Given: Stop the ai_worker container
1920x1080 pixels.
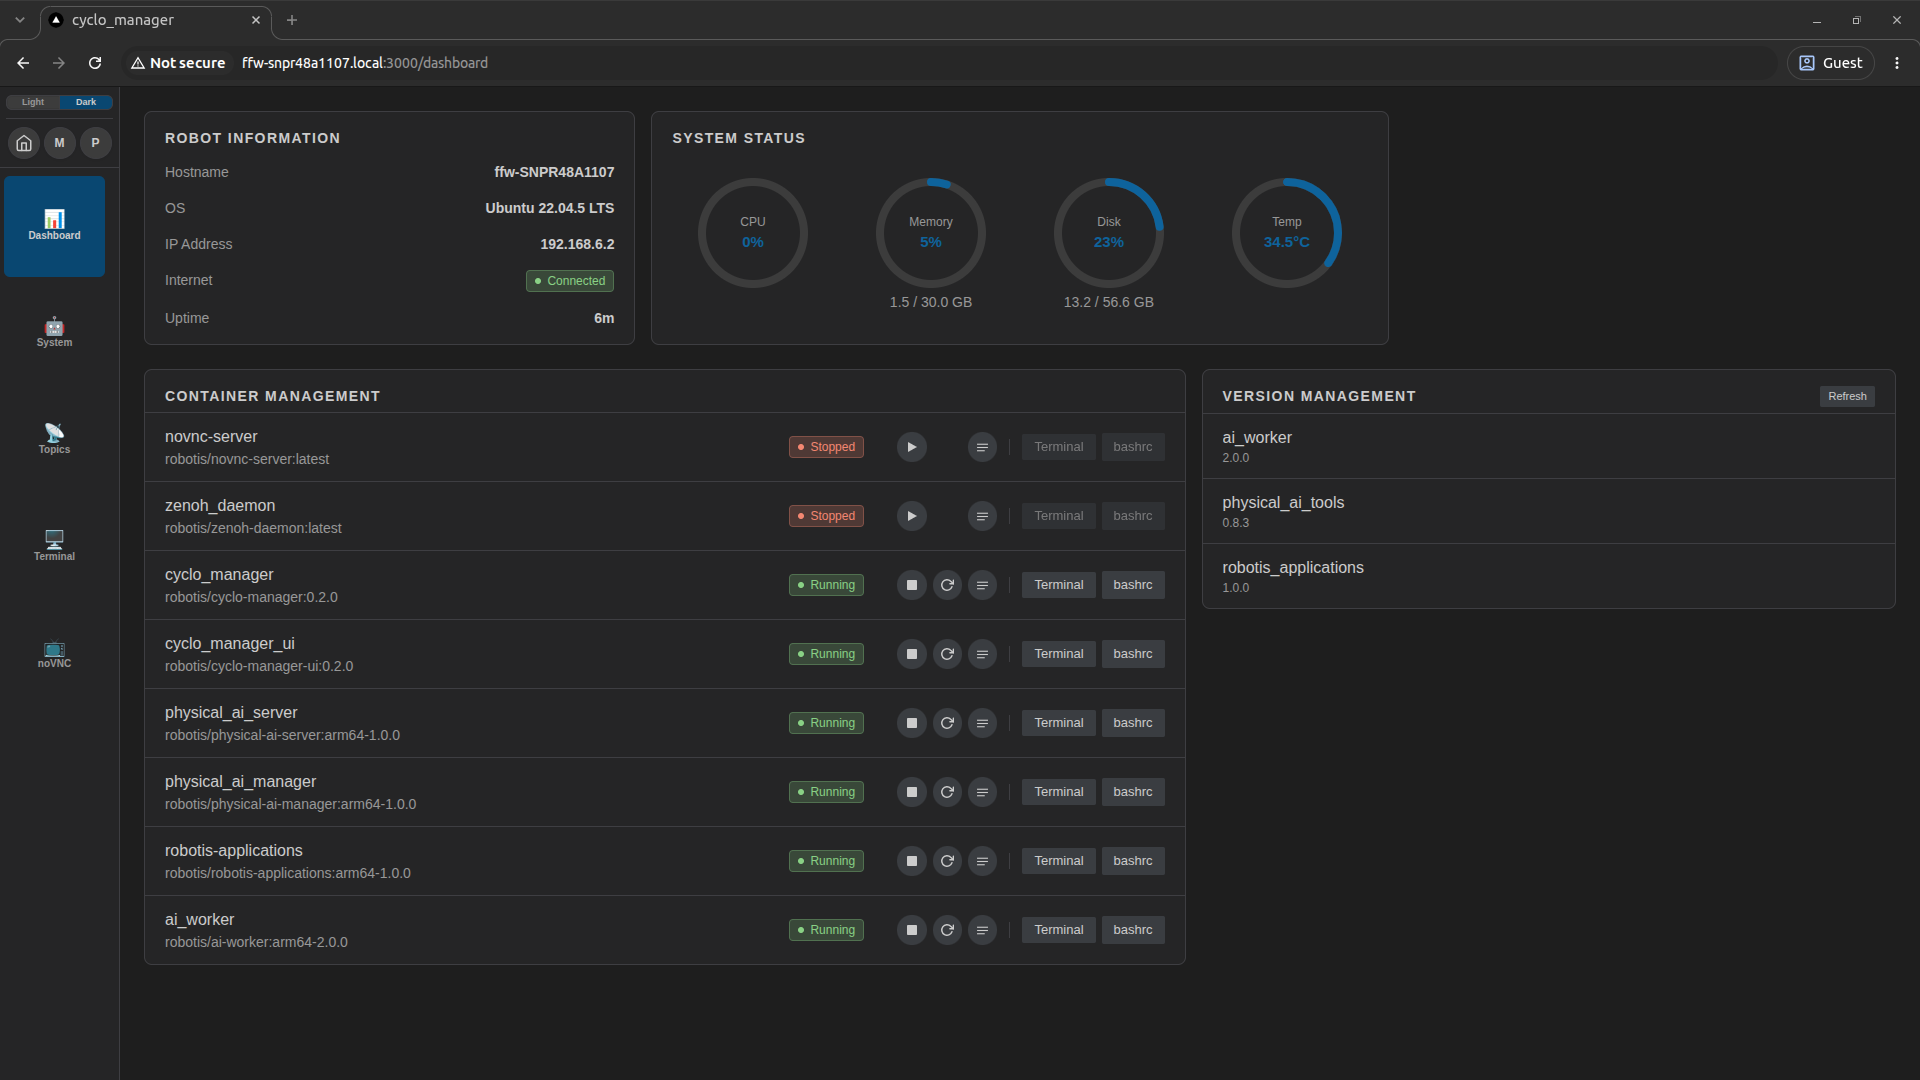Looking at the screenshot, I should 911,930.
